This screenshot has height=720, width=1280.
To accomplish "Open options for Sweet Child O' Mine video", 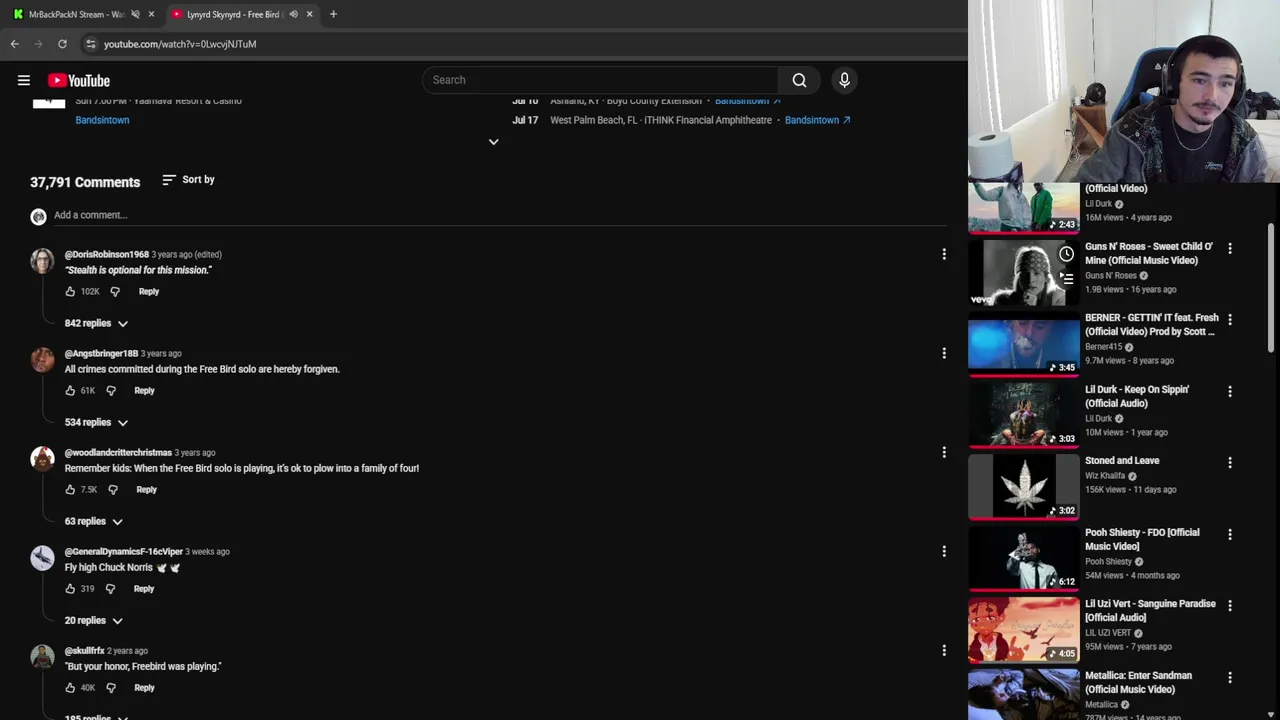I will tap(1230, 248).
